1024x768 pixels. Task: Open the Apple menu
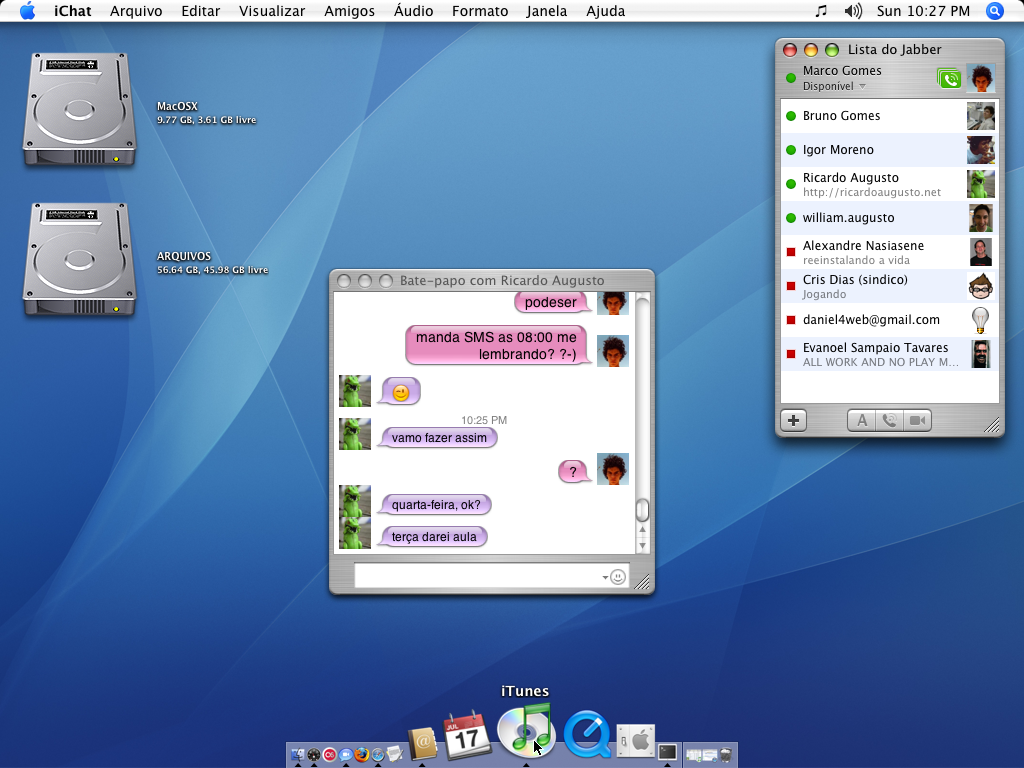[x=27, y=11]
